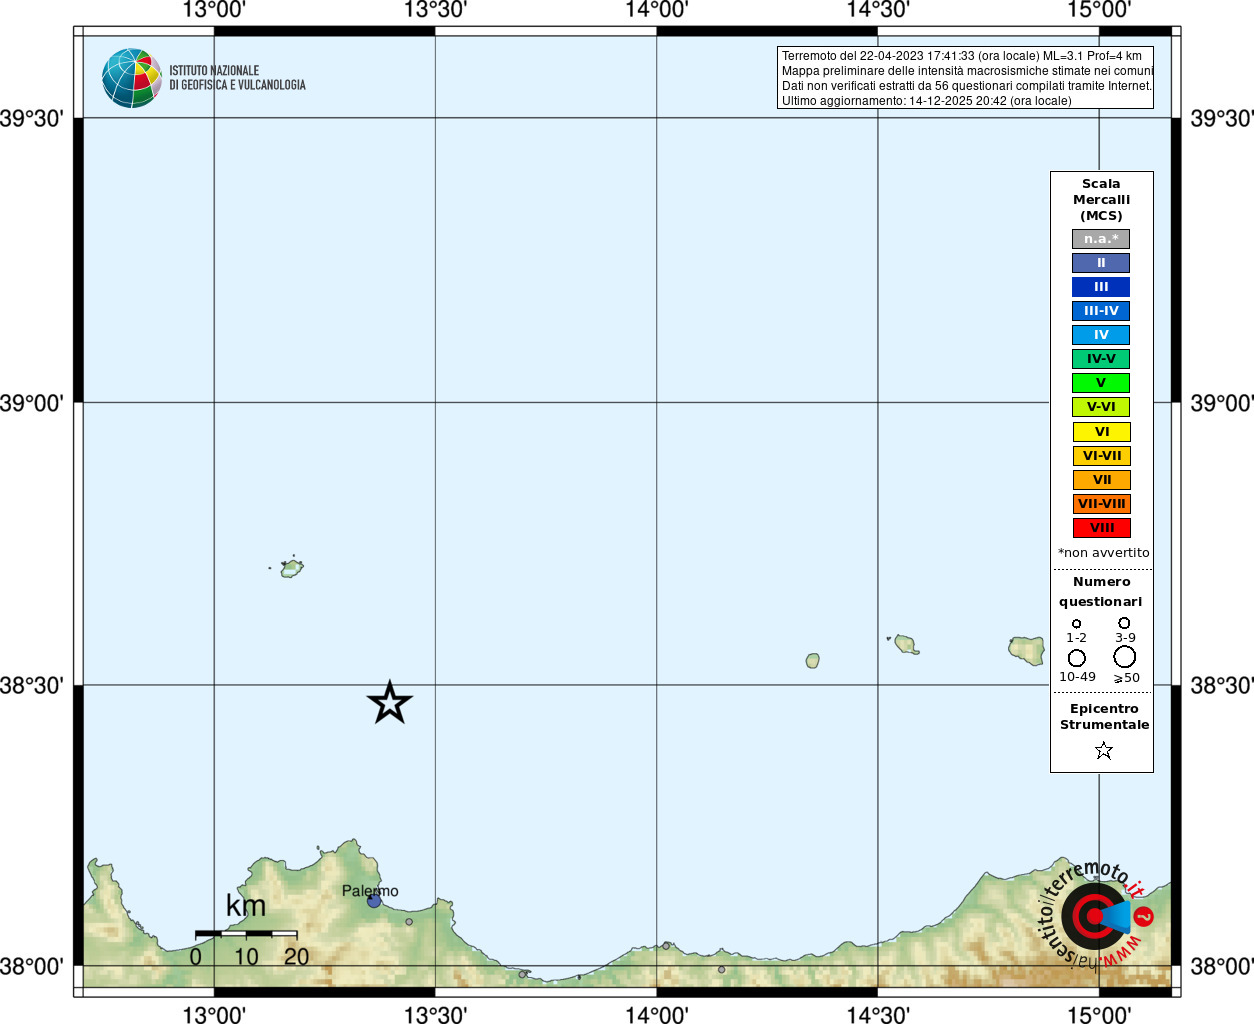The image size is (1254, 1024).
Task: Click the 'Istituto Nazionale di Geofisica e Vulcanologia' text
Action: pos(237,78)
